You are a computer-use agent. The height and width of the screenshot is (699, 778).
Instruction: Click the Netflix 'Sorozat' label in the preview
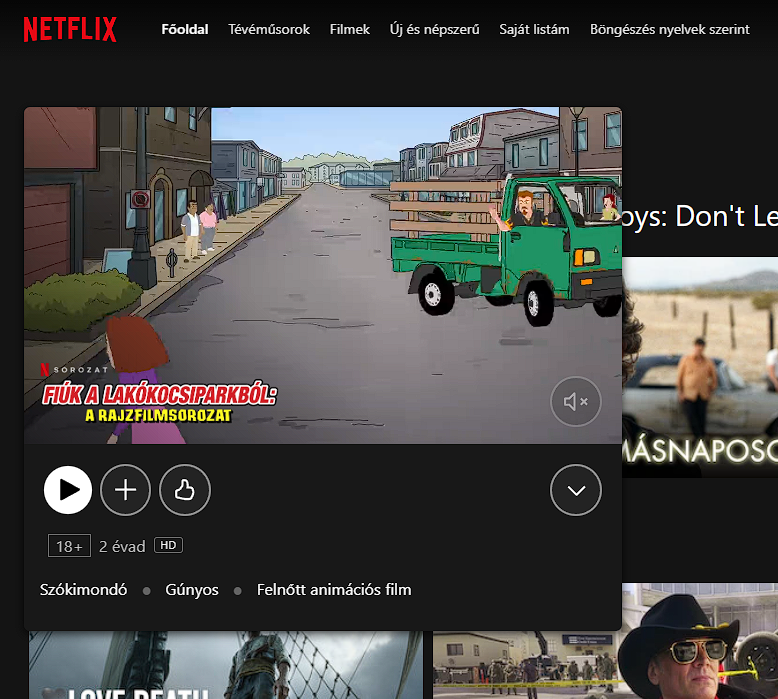point(74,370)
